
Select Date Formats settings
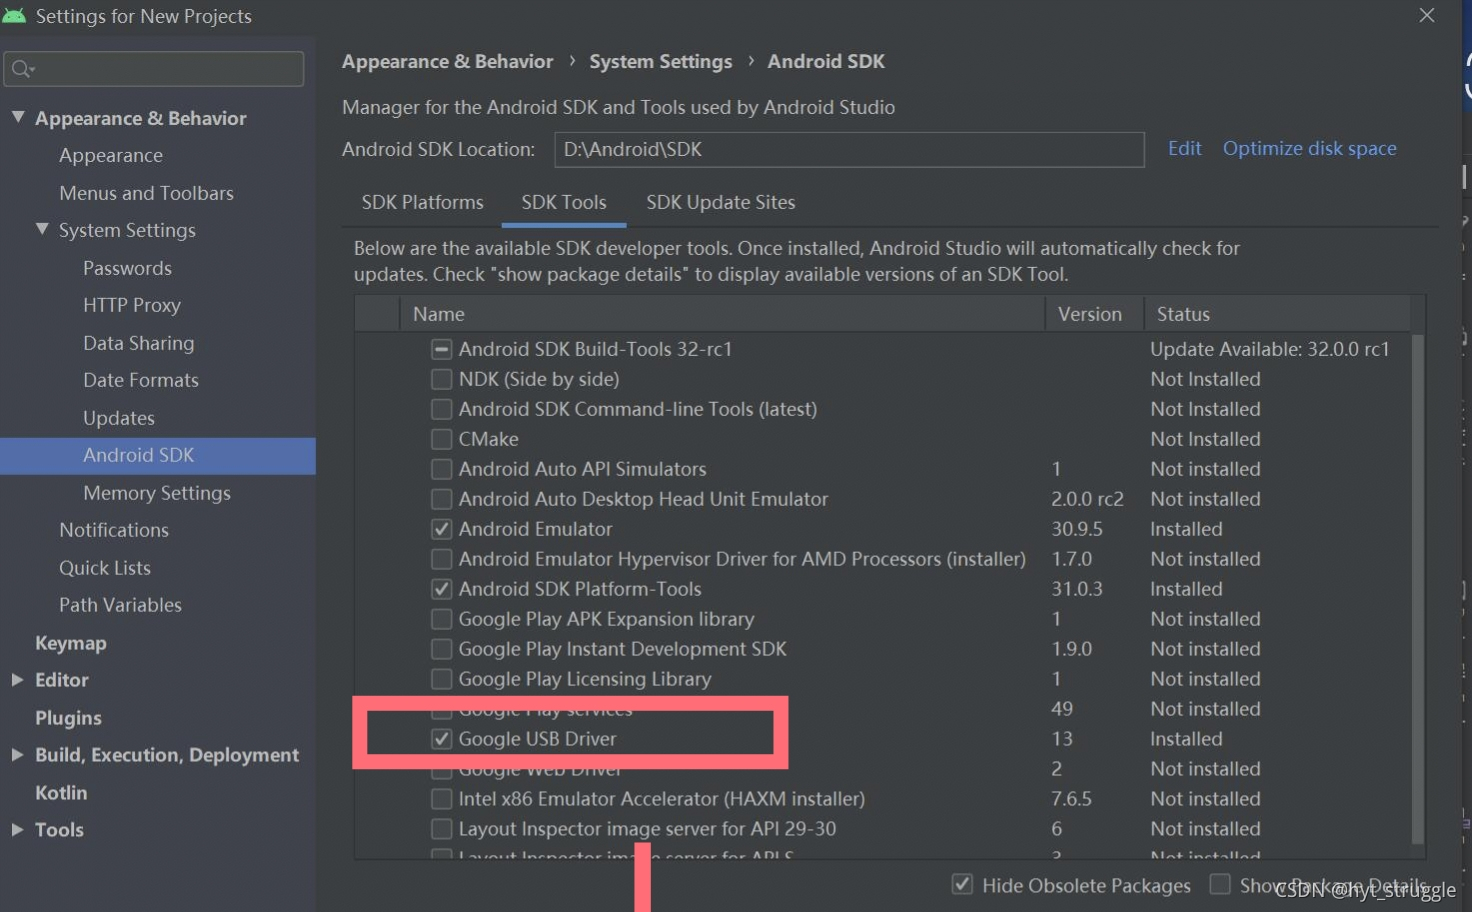click(141, 380)
